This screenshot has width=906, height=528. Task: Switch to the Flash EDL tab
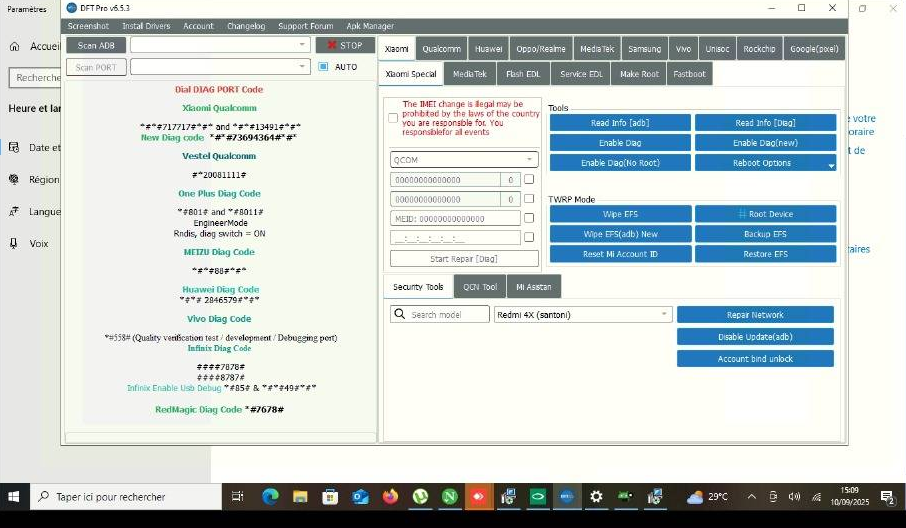pos(523,74)
